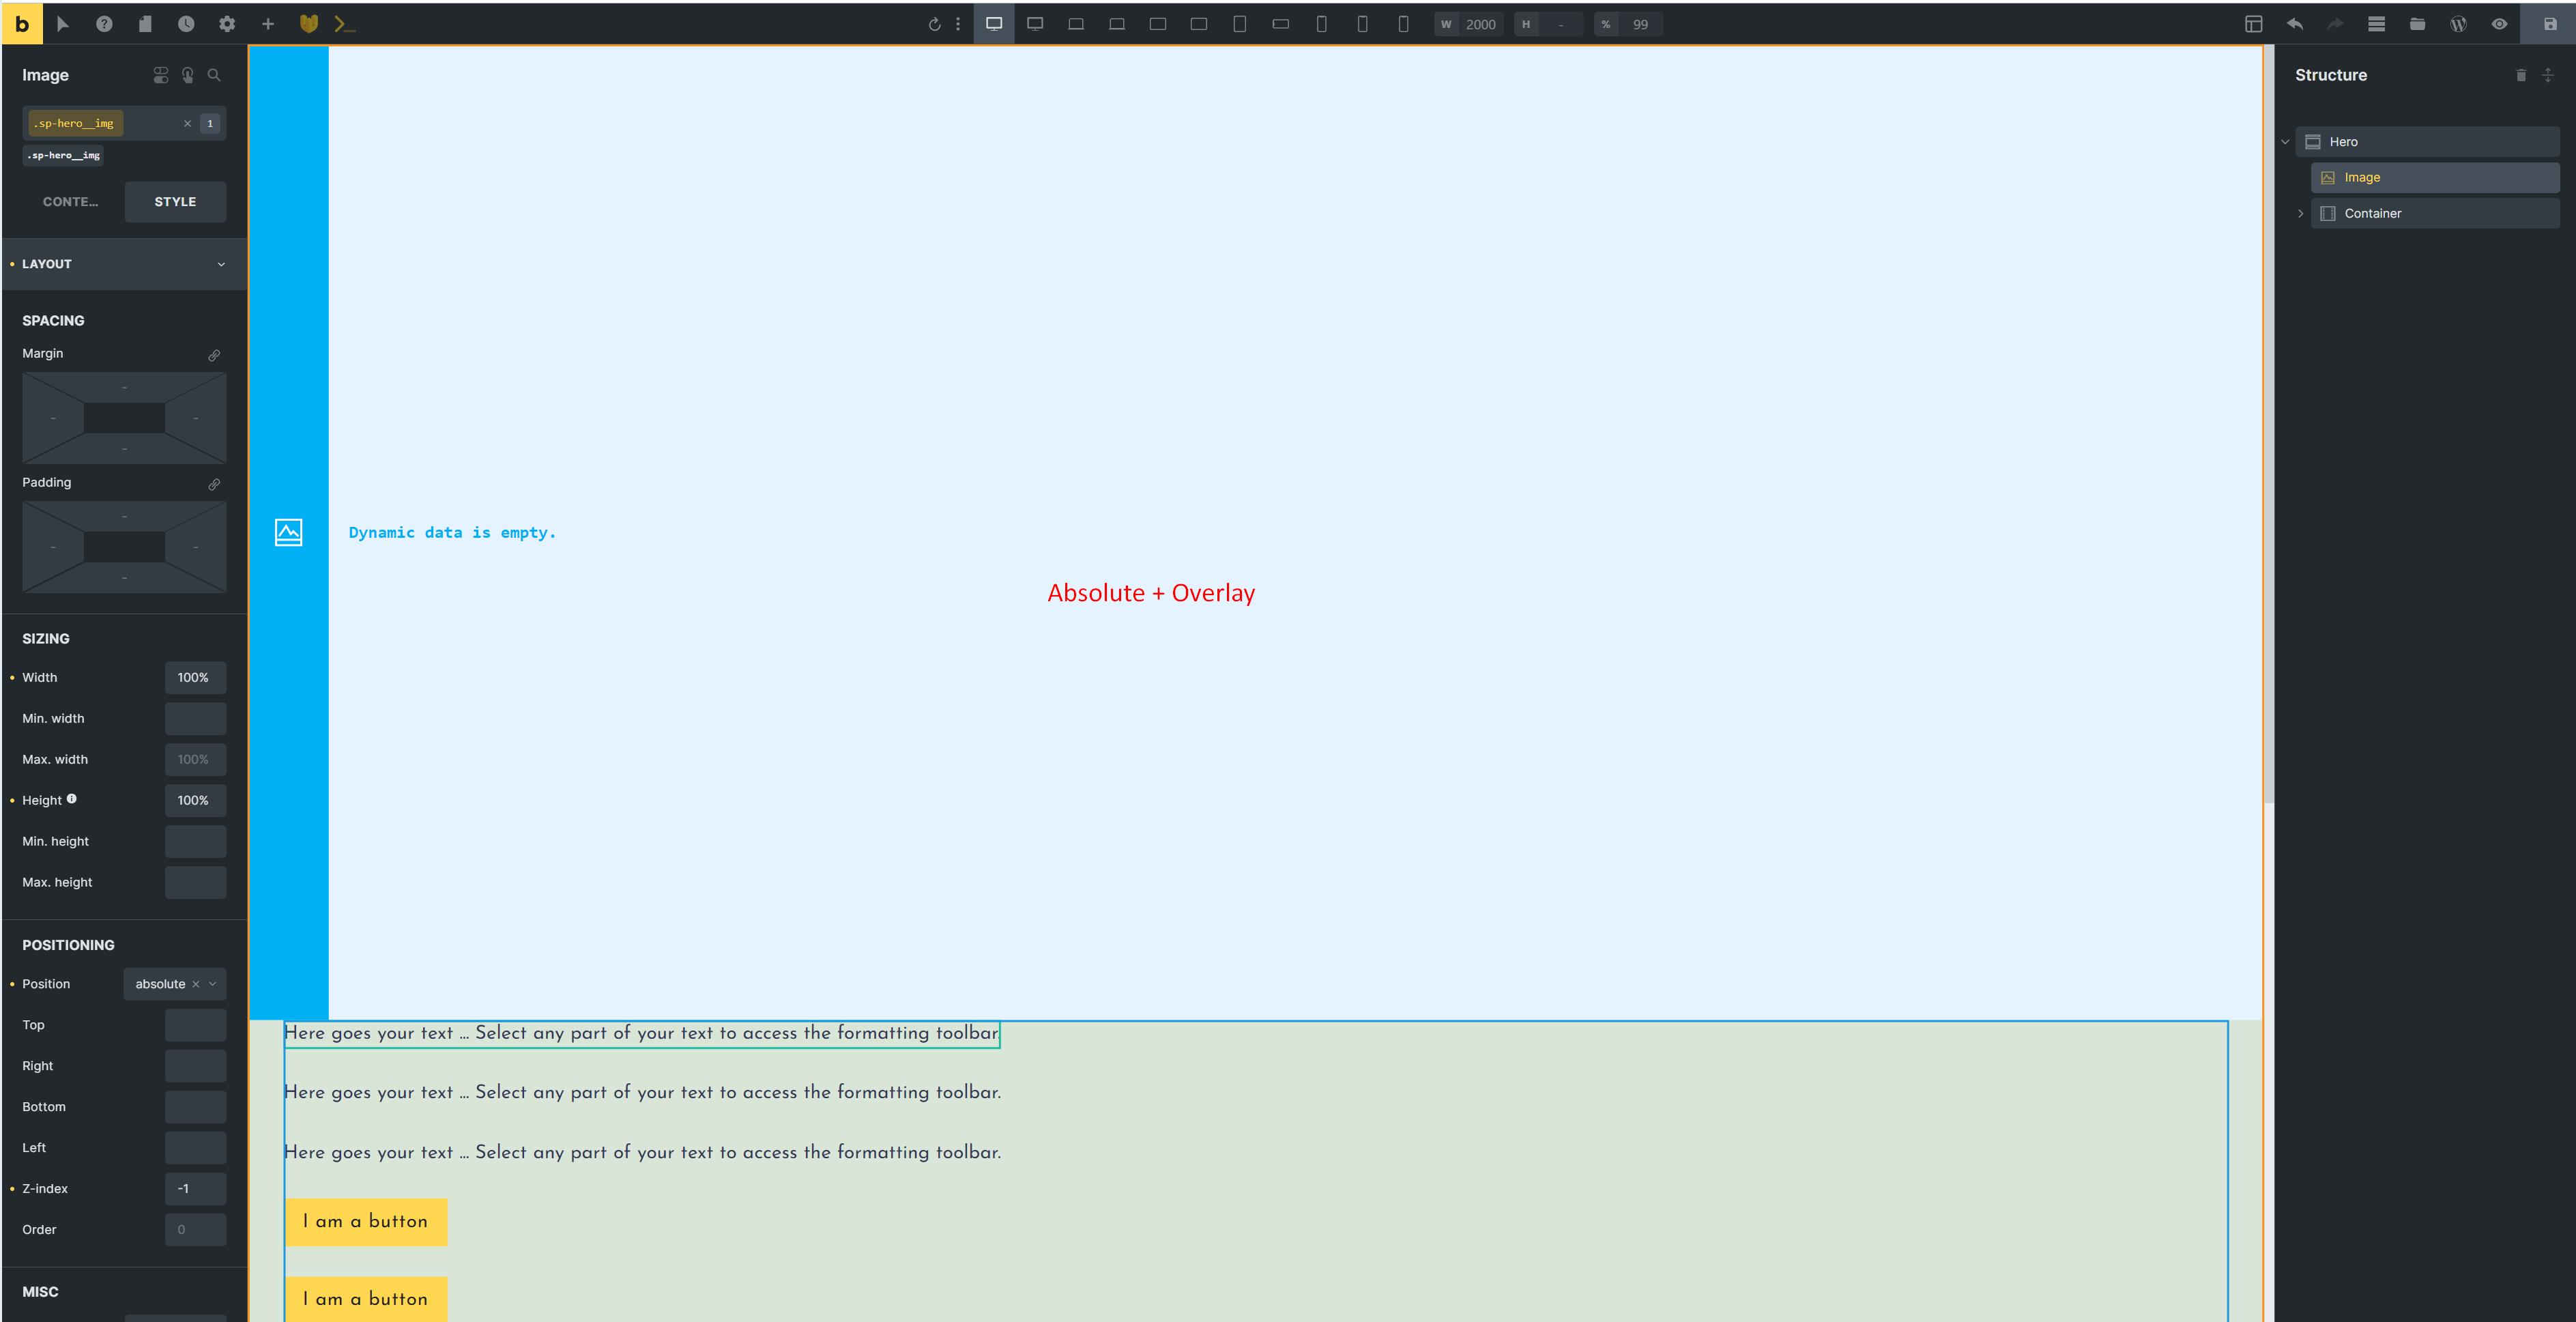Screen dimensions: 2576x1322
Task: Click the Height info tooltip icon
Action: click(72, 799)
